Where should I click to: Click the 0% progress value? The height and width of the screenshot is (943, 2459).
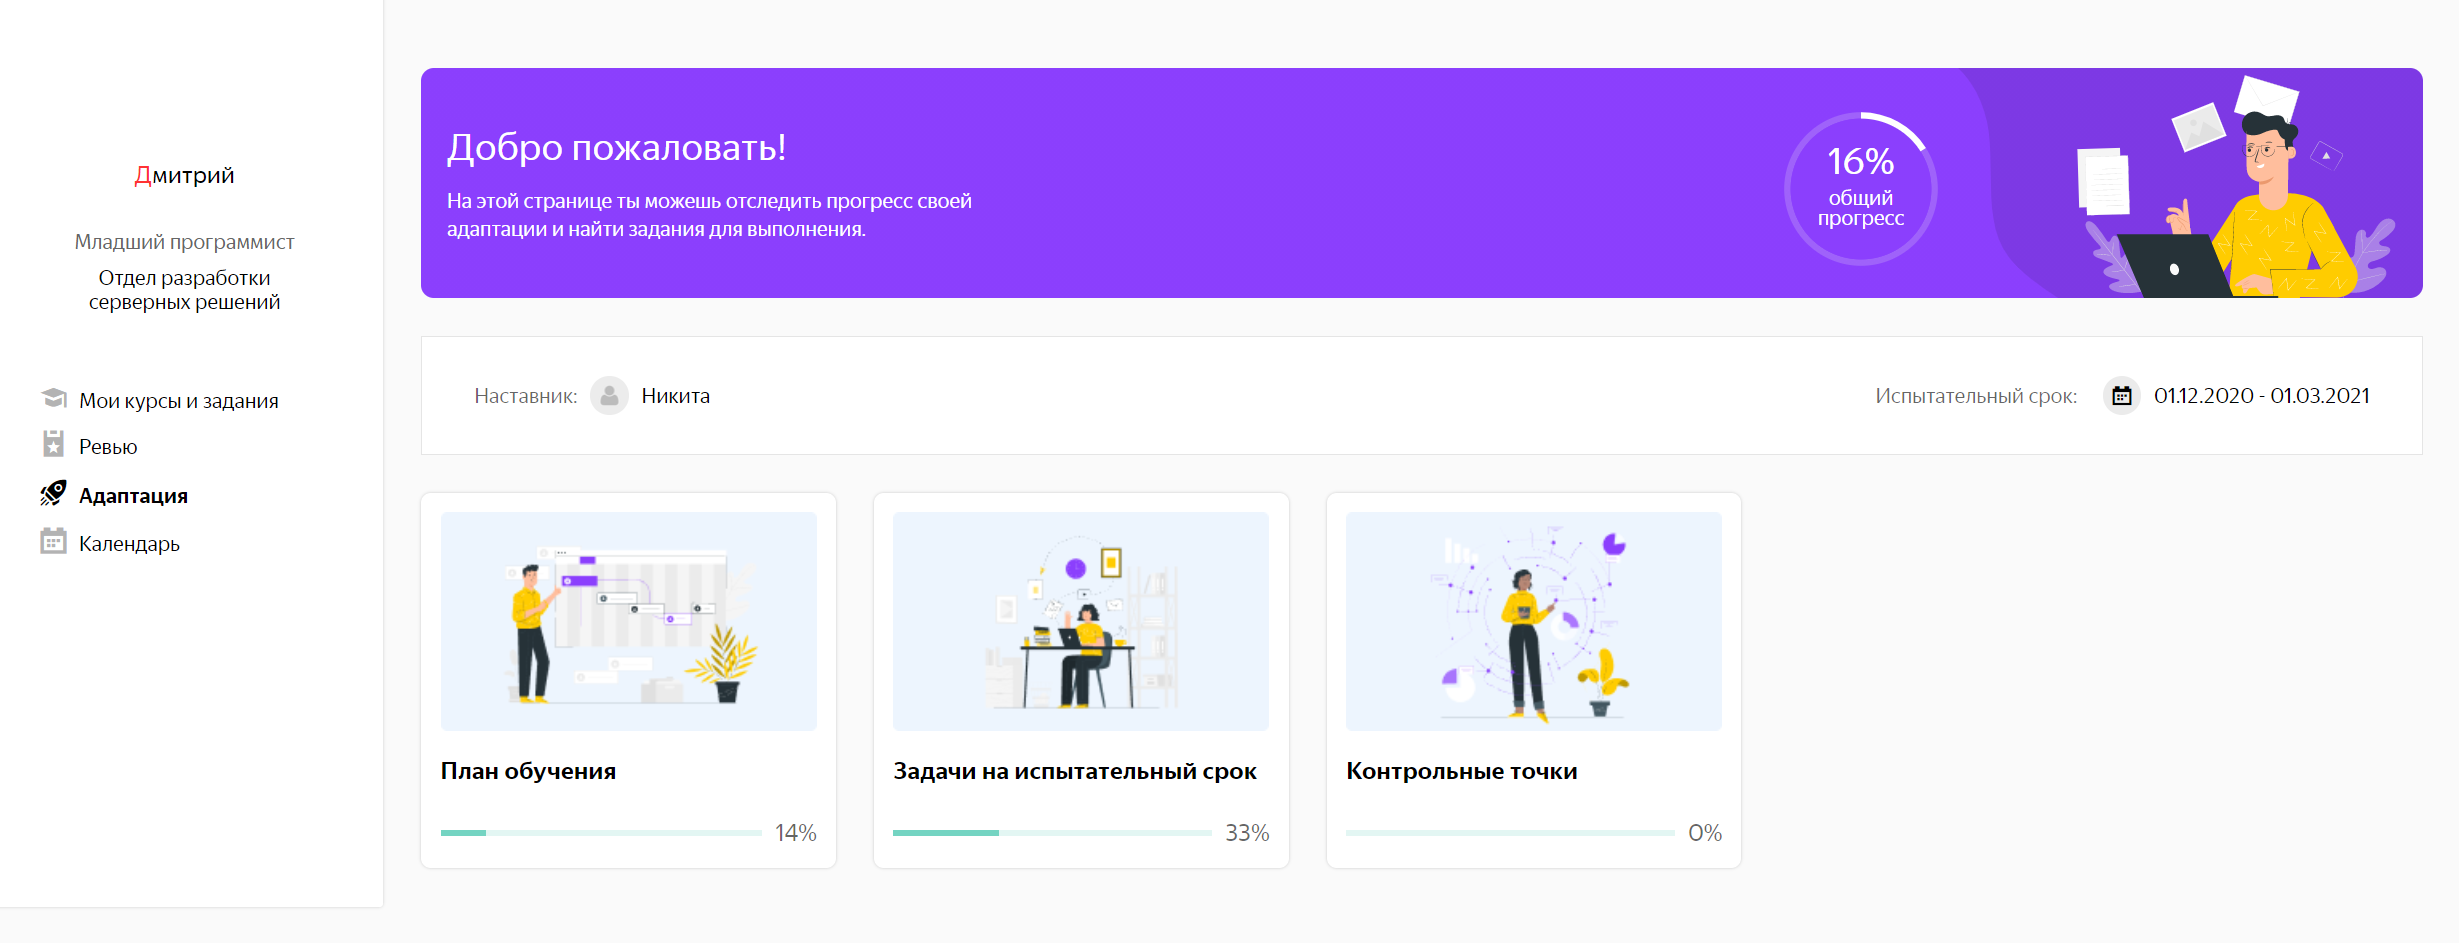coord(1705,833)
